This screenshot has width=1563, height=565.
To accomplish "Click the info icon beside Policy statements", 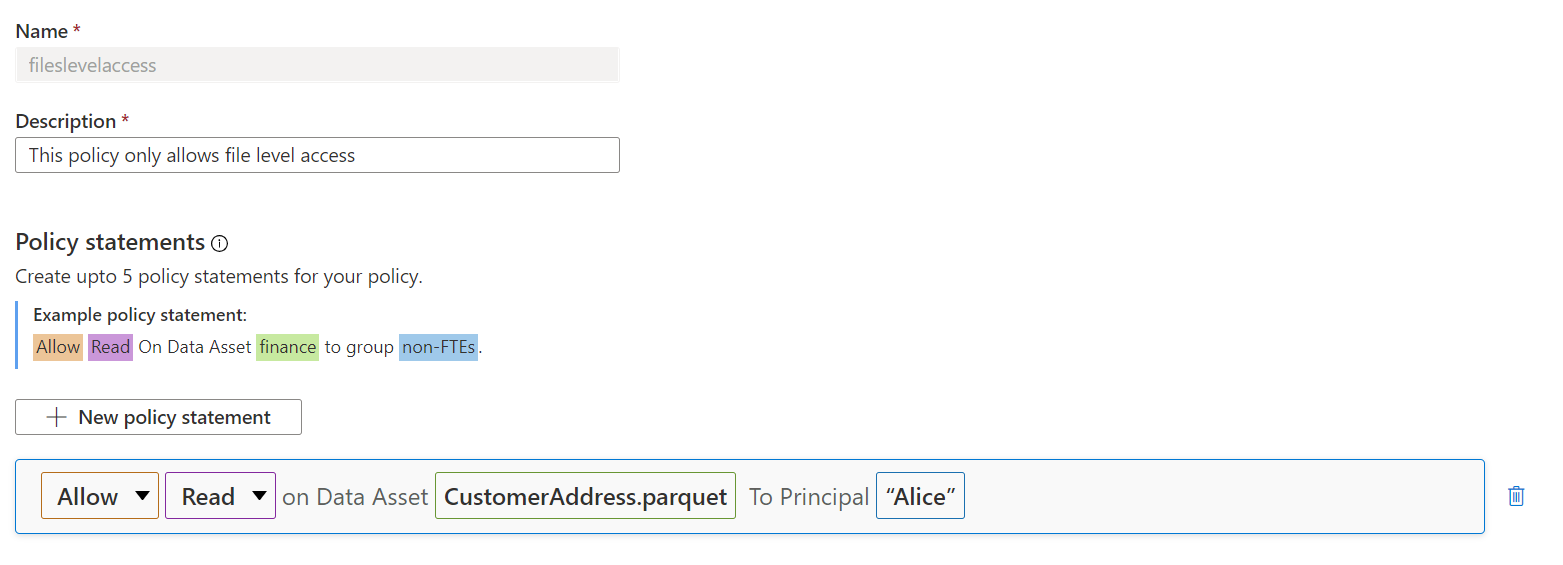I will click(220, 243).
